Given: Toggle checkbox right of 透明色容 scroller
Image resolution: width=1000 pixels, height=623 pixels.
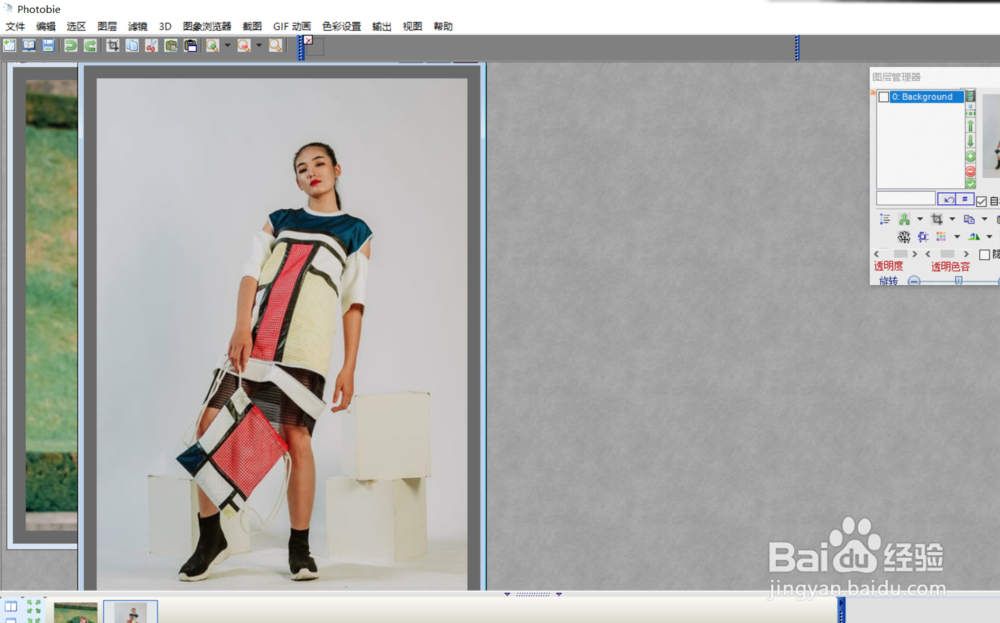Looking at the screenshot, I should [x=985, y=254].
